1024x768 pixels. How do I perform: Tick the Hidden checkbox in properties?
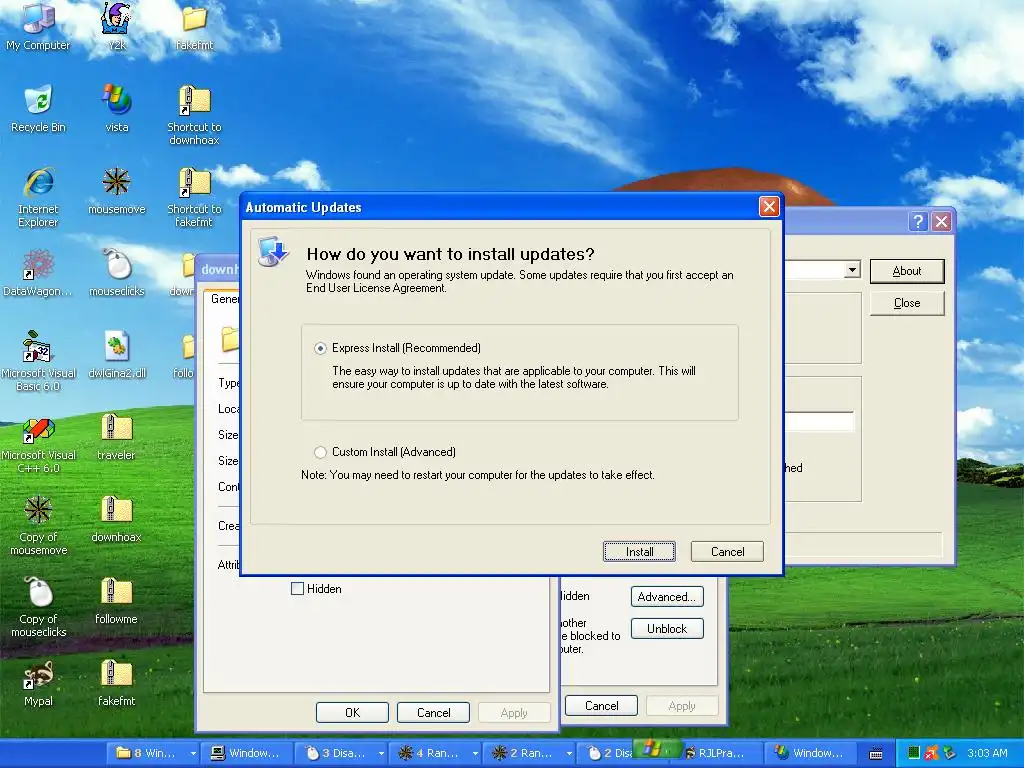coord(297,588)
